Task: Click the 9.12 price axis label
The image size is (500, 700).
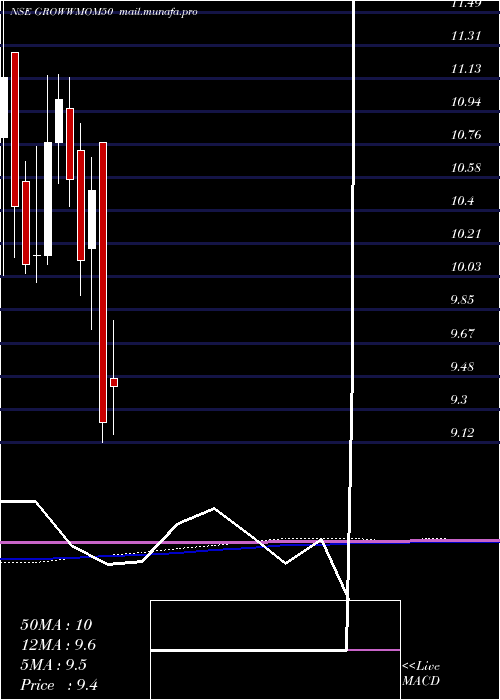Action: [462, 433]
